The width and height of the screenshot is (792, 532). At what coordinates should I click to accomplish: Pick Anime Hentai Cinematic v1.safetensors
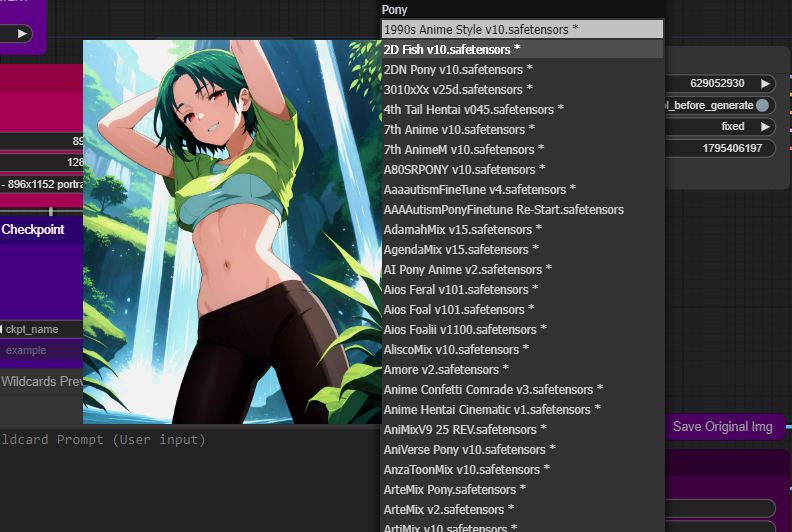pyautogui.click(x=522, y=409)
